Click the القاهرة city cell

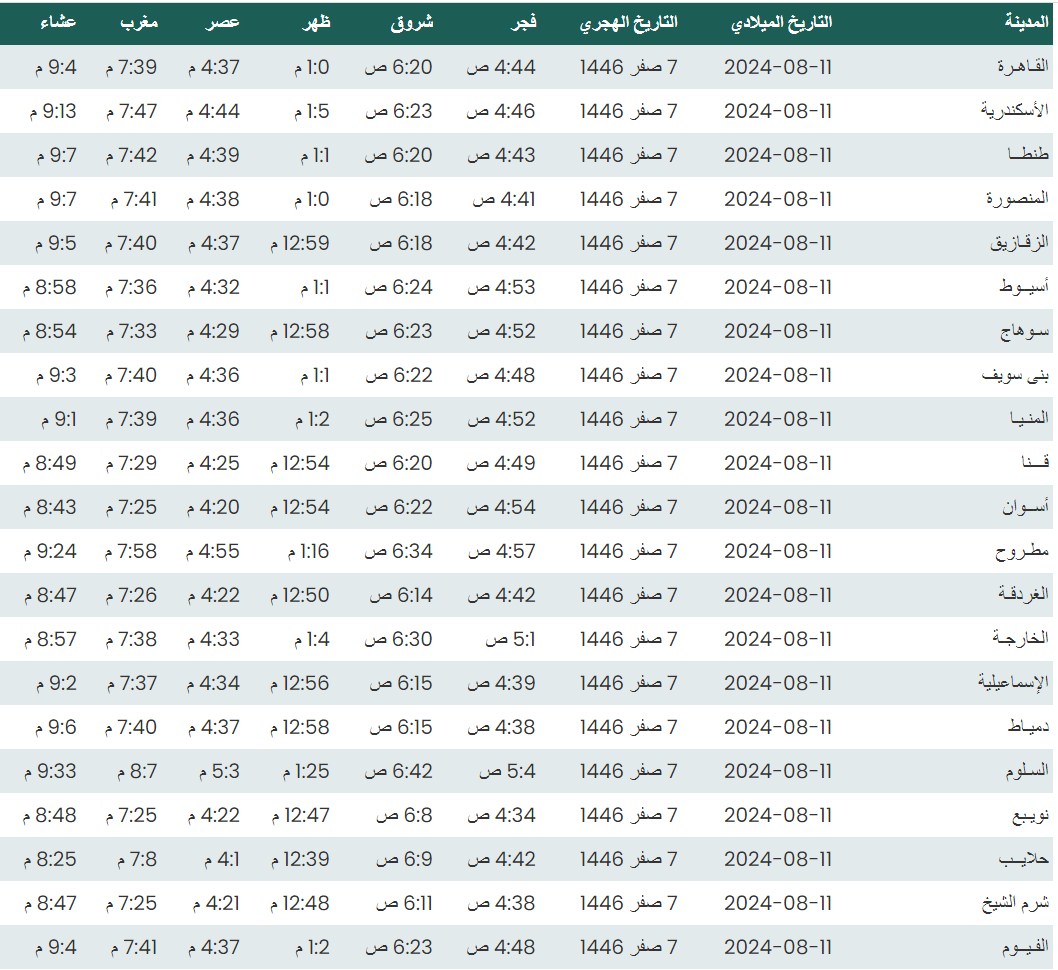1022,67
